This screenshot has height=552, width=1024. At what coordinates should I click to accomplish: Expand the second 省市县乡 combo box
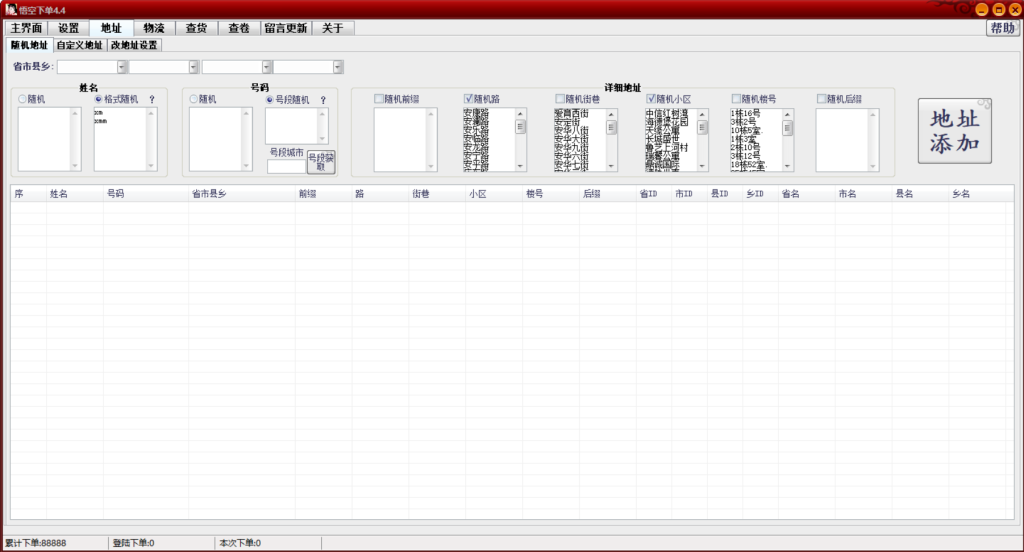click(195, 67)
